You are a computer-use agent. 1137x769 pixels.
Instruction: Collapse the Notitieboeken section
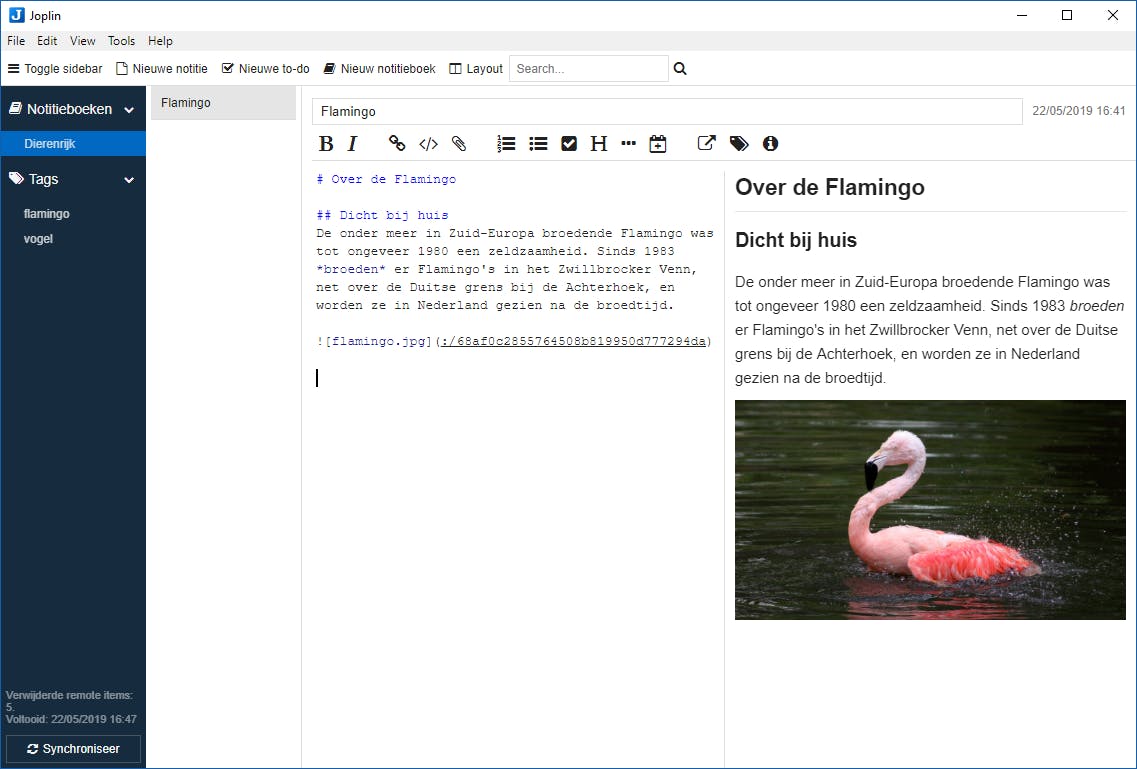click(x=129, y=110)
